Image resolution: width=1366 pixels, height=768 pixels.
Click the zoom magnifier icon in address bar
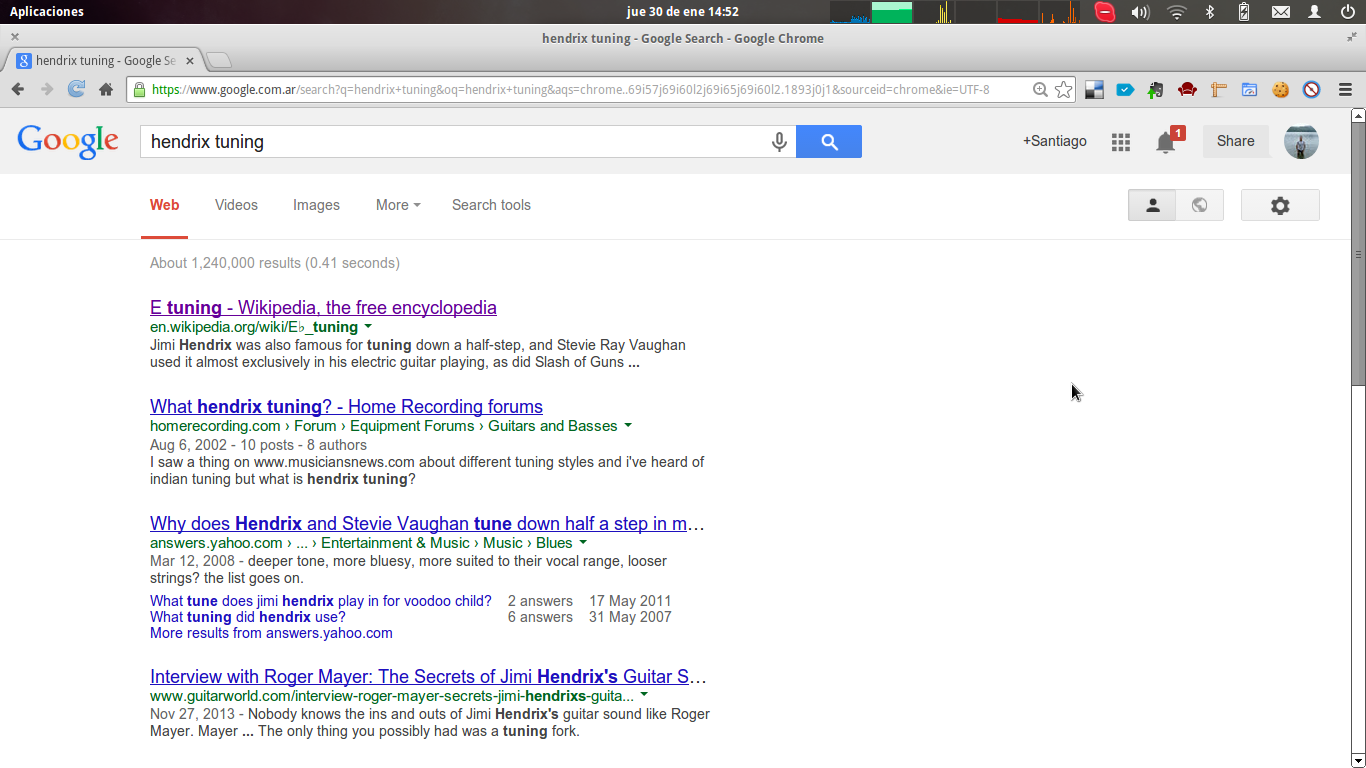point(1040,90)
